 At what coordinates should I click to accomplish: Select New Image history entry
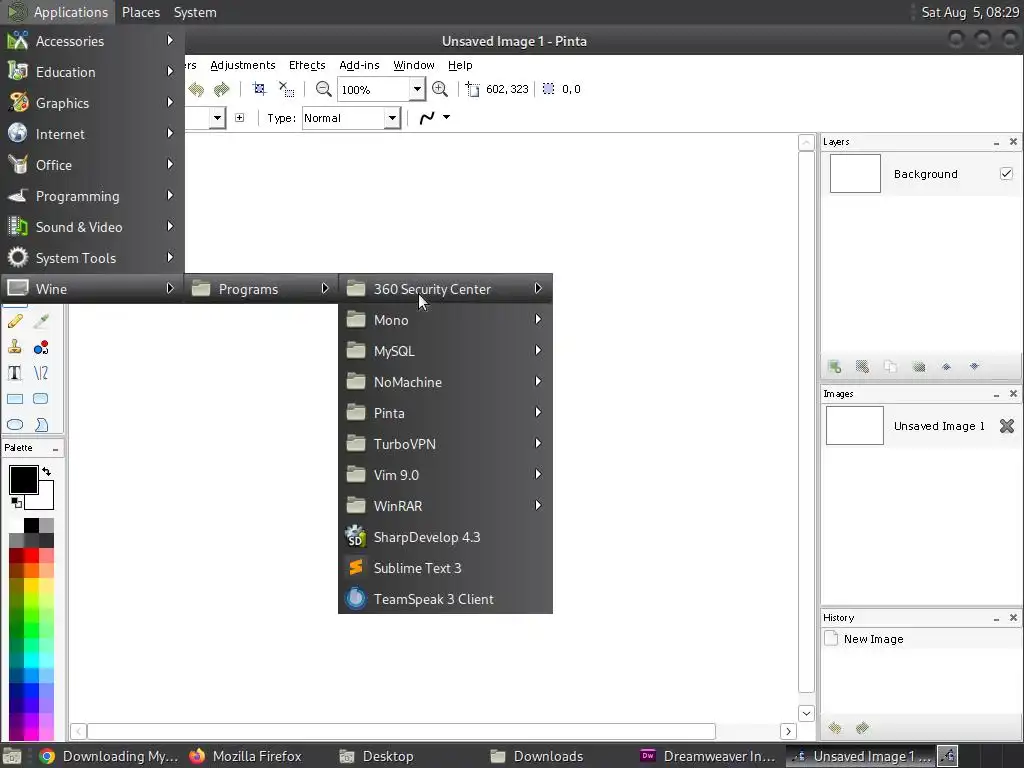[921, 639]
